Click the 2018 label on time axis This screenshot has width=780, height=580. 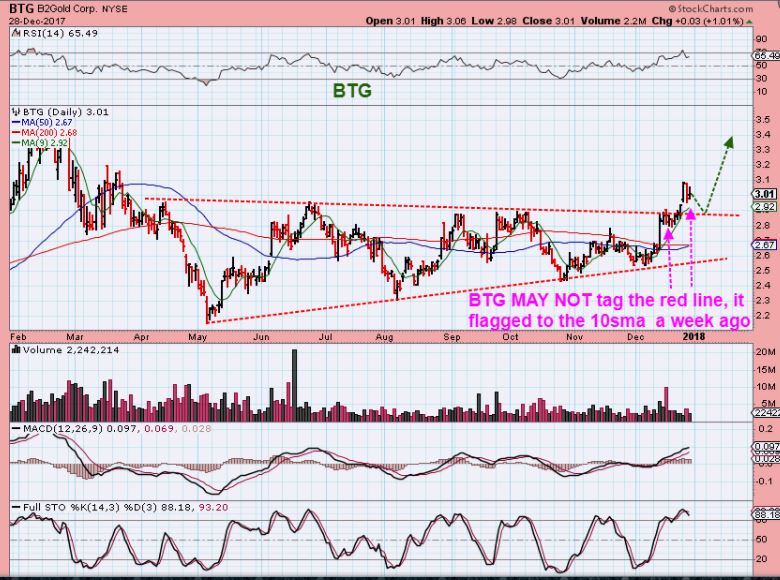click(x=694, y=337)
